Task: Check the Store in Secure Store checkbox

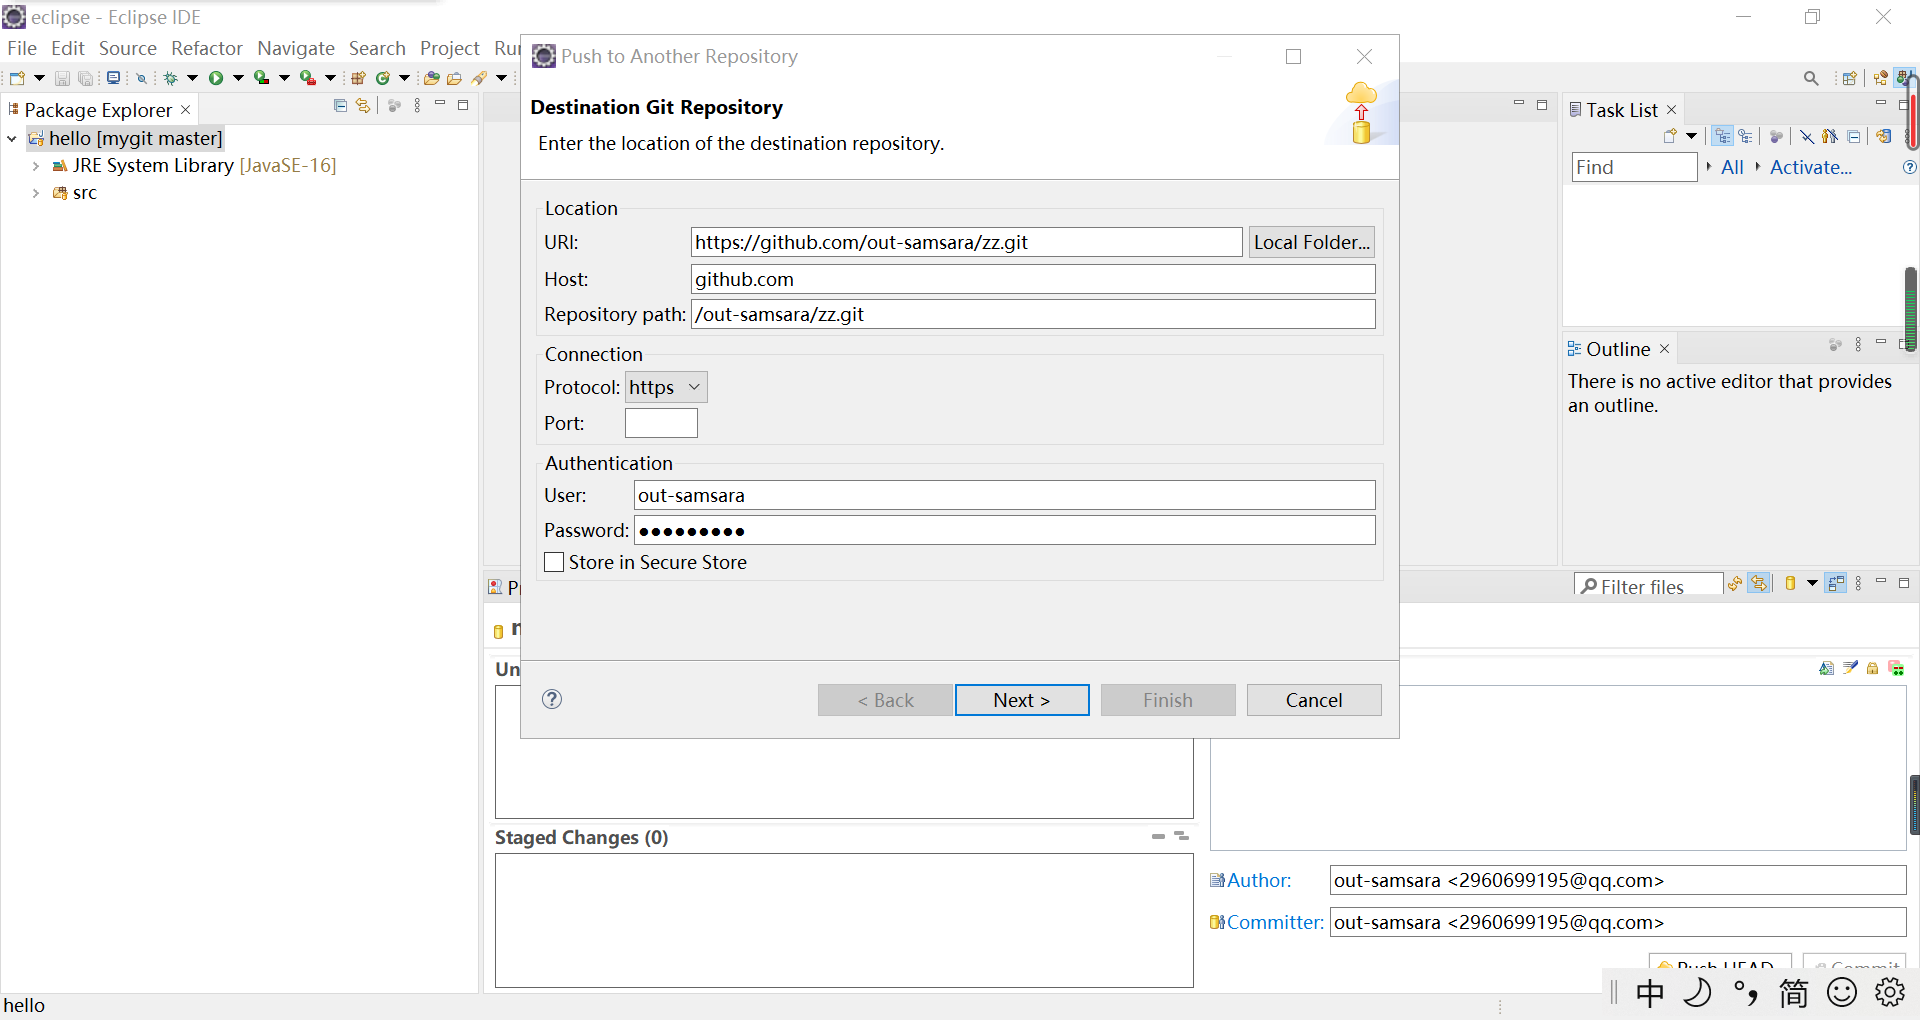Action: (x=554, y=562)
